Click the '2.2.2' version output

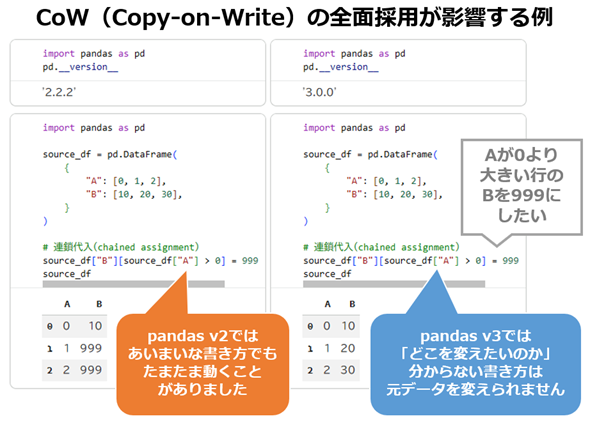pos(59,92)
